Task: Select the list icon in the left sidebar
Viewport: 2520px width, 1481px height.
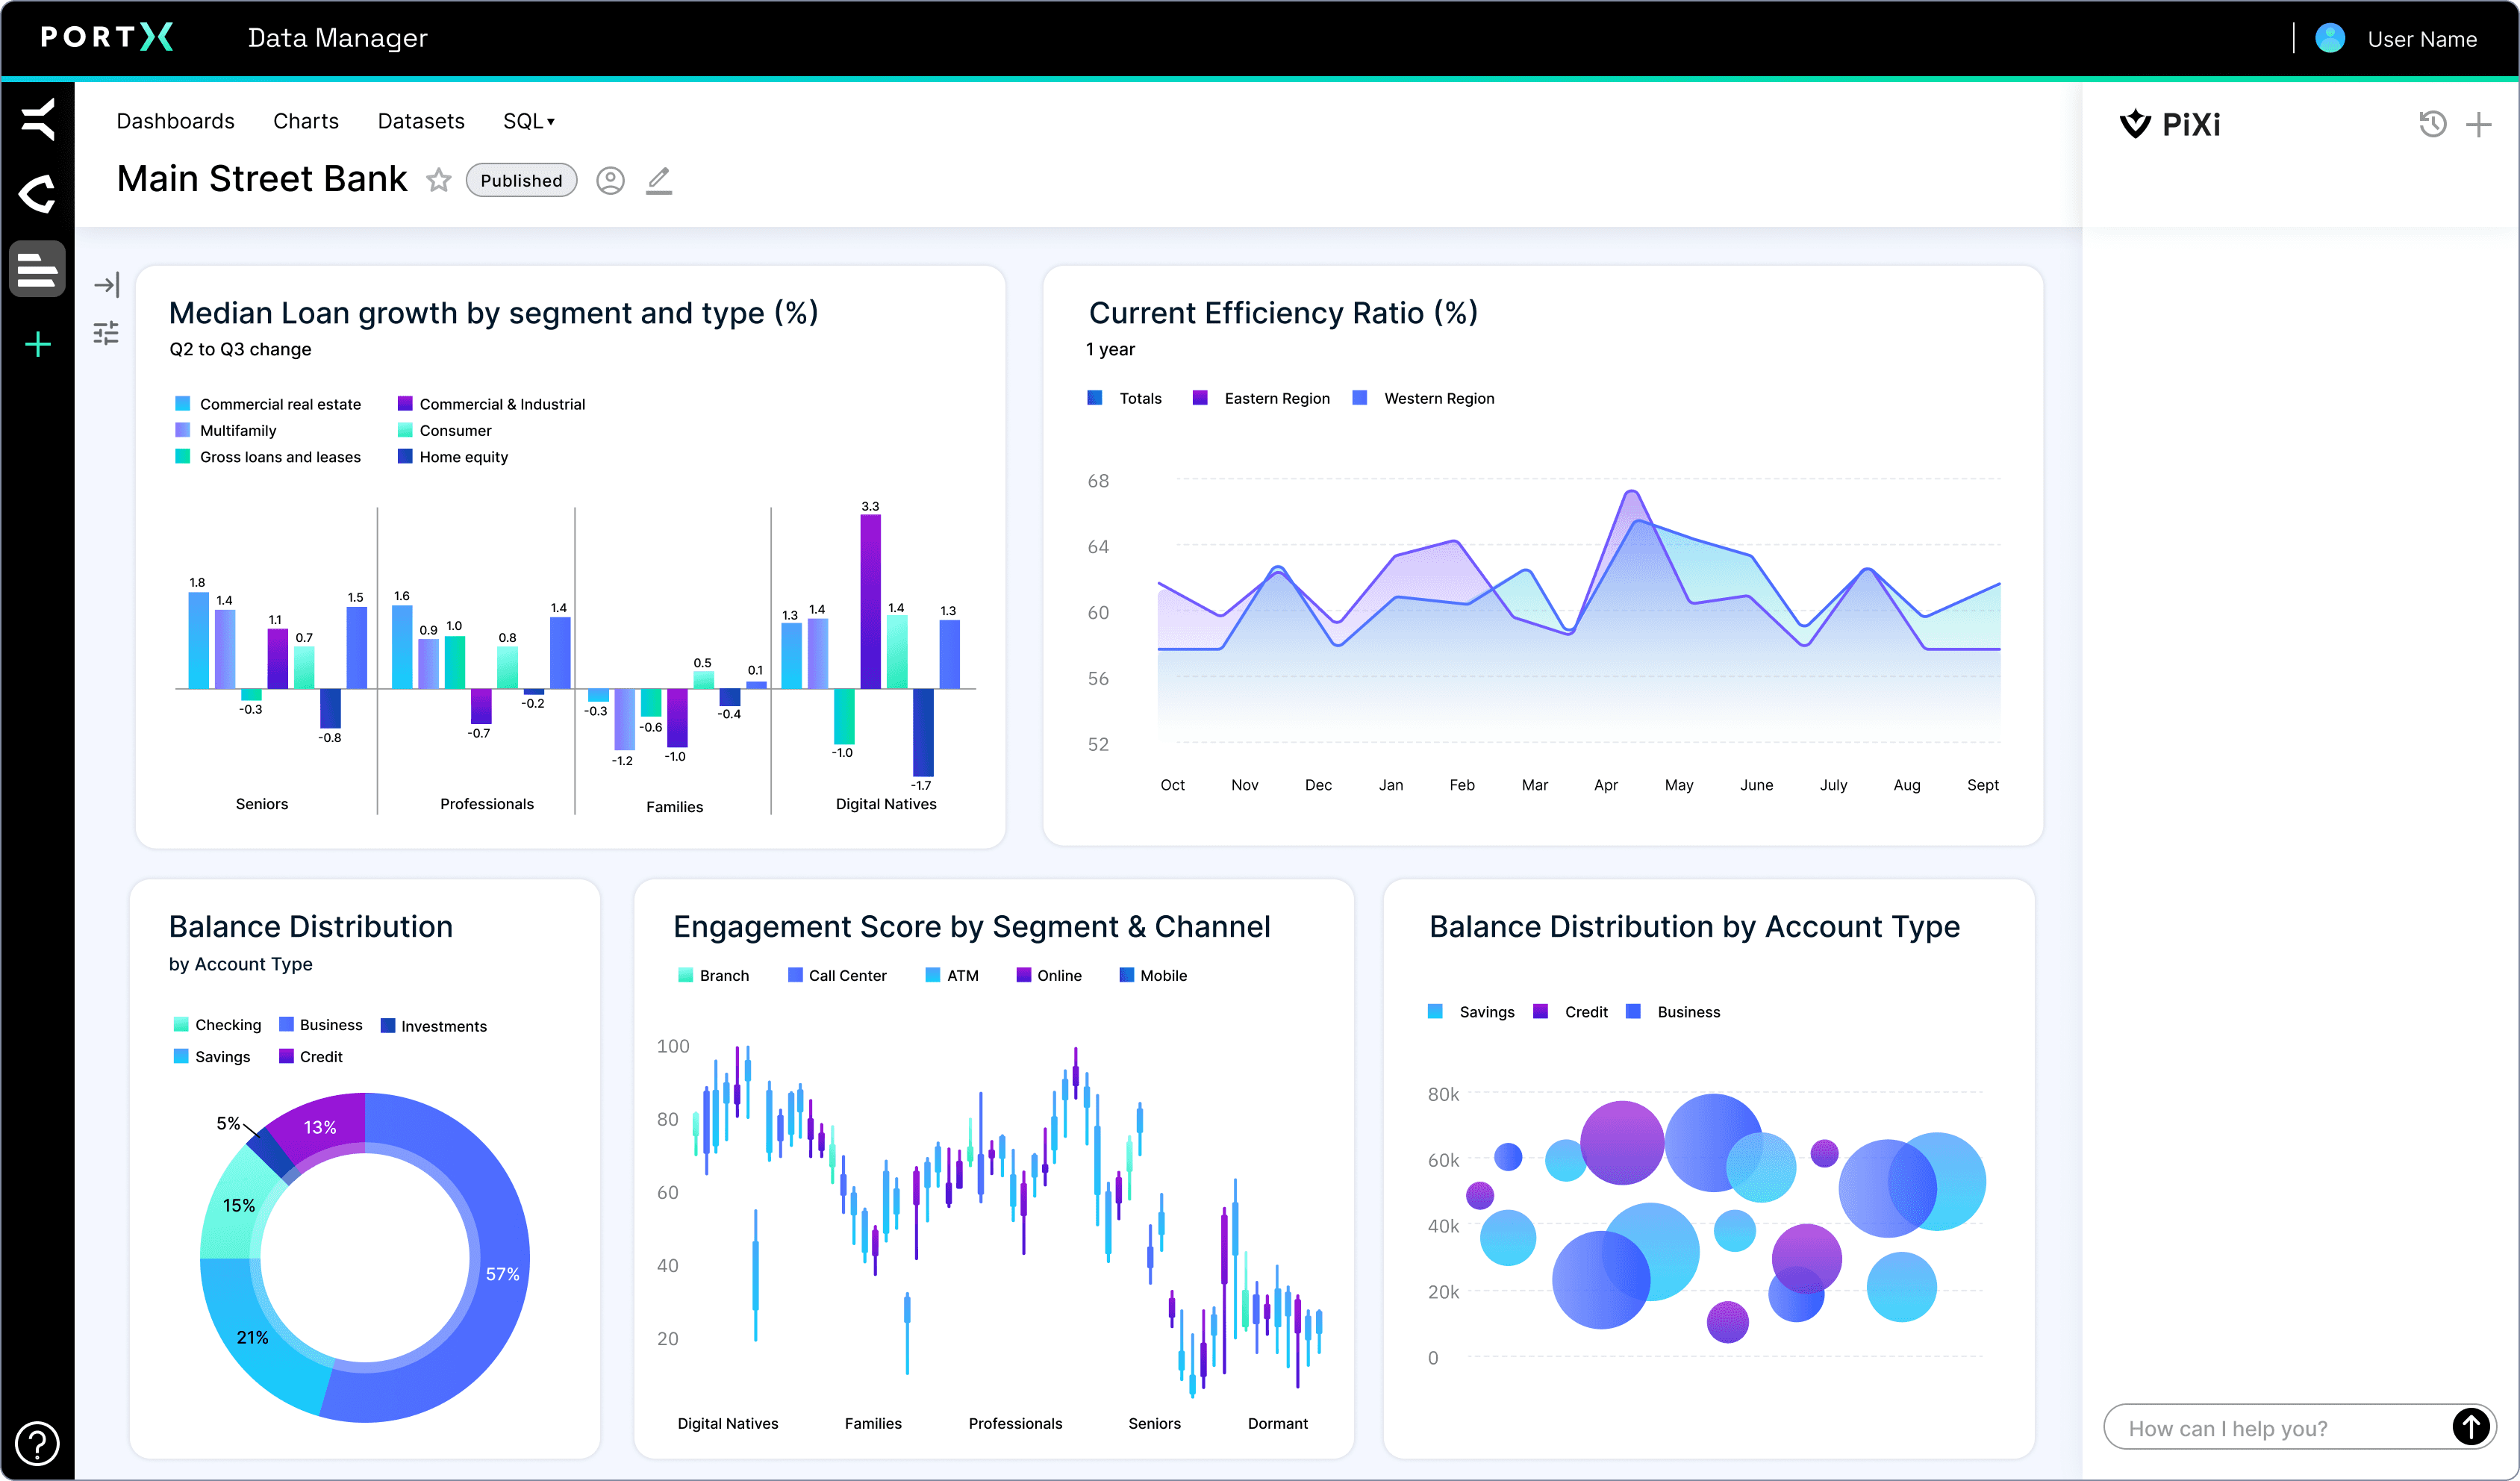Action: (x=37, y=268)
